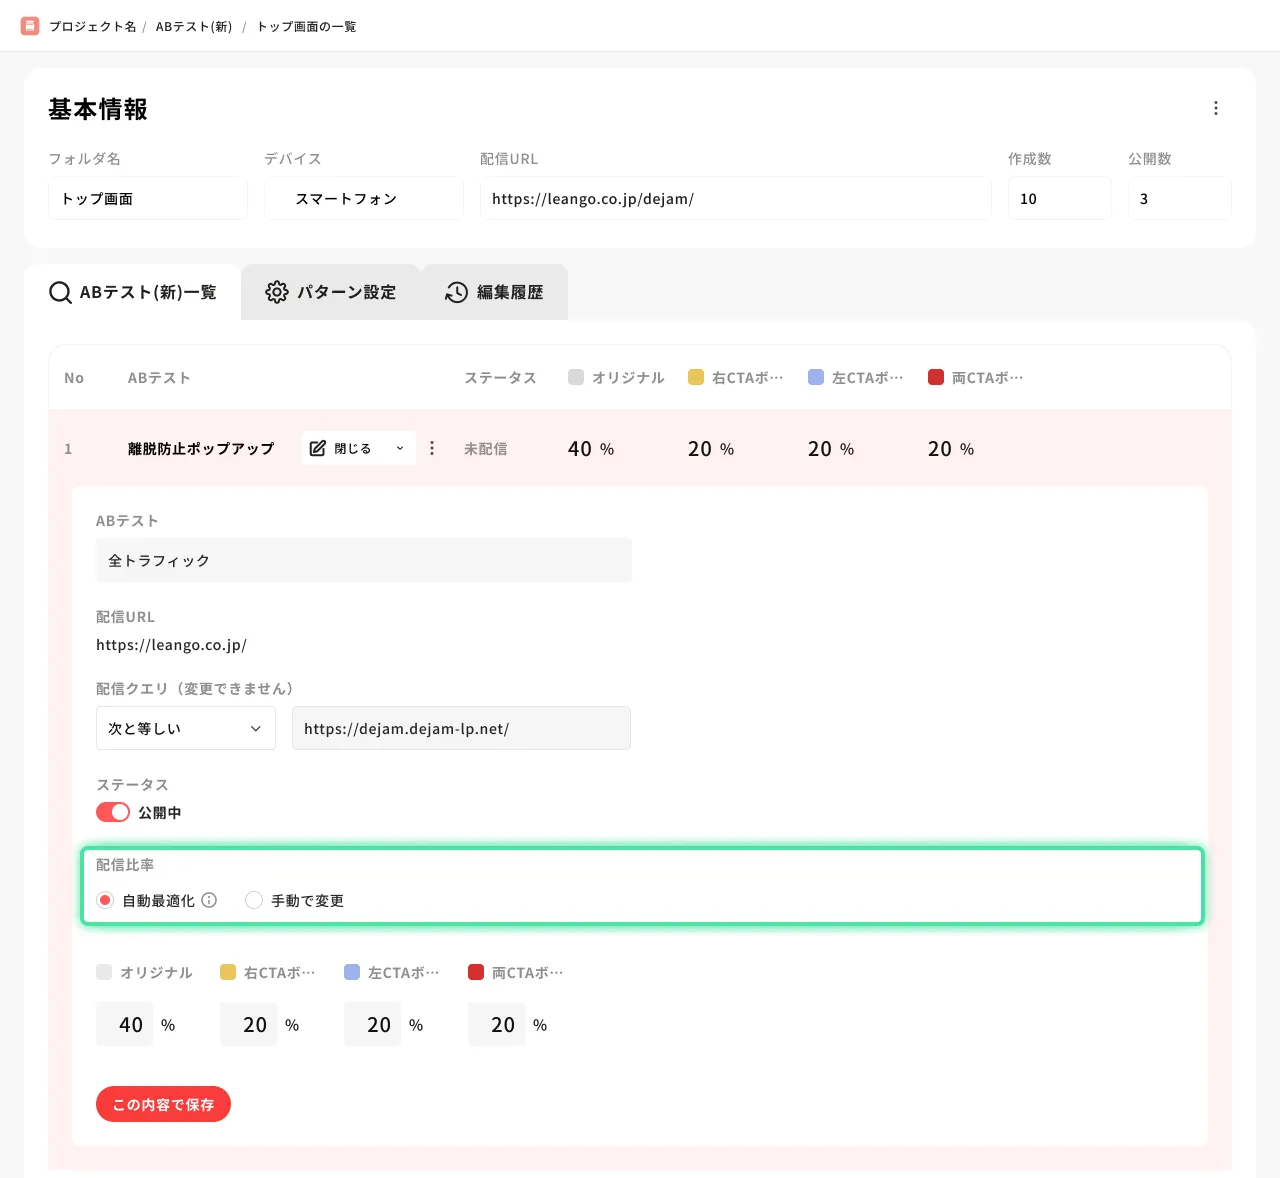This screenshot has height=1178, width=1280.
Task: Expand the chevron next to 閉じる button
Action: 400,448
